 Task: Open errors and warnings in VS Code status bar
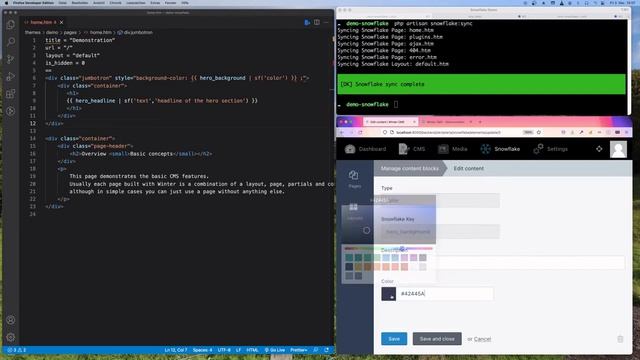(x=16, y=350)
